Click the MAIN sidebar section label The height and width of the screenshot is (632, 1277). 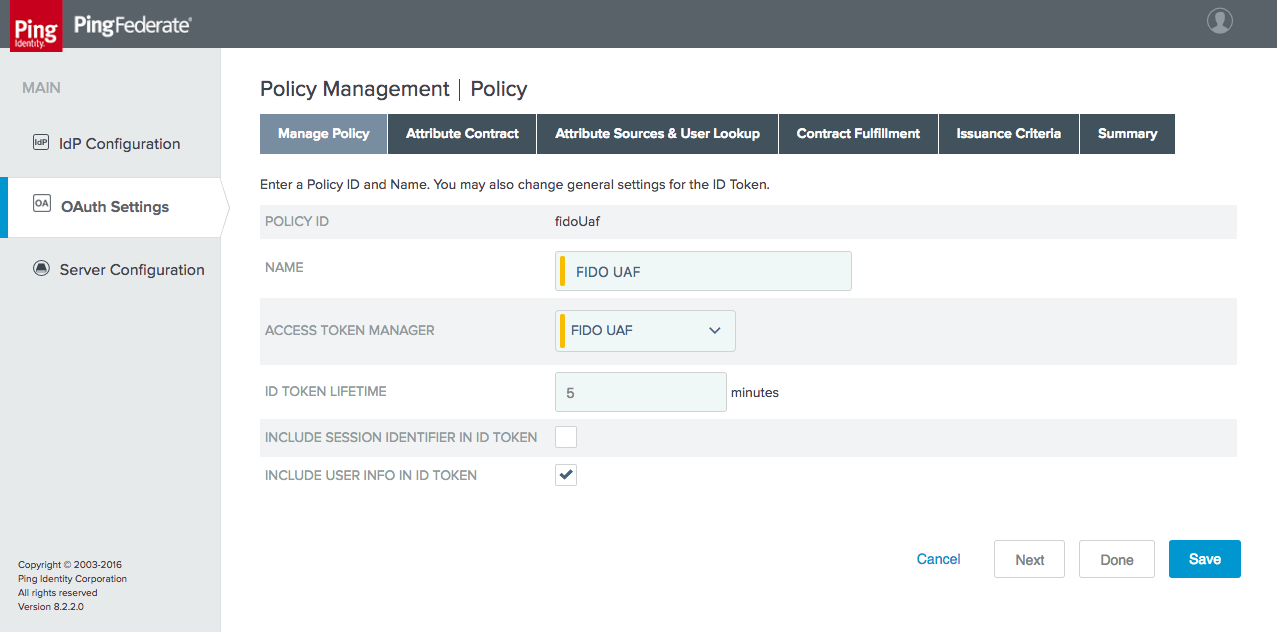[x=41, y=88]
